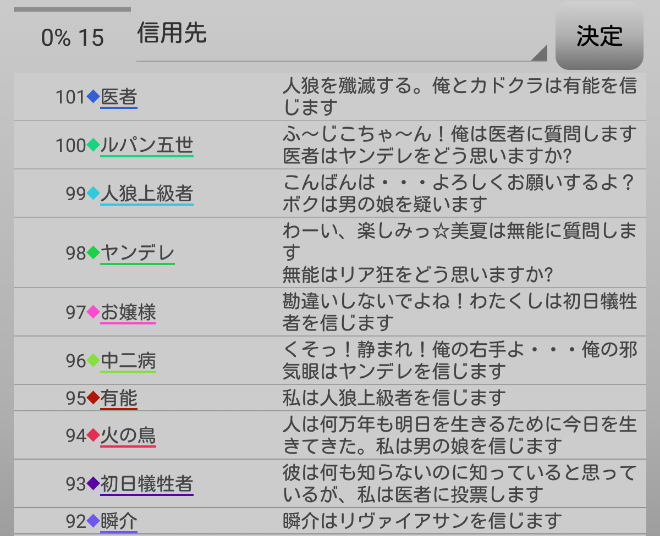Click the 0% 15 progress indicator
Viewport: 660px width, 536px height.
click(x=72, y=37)
